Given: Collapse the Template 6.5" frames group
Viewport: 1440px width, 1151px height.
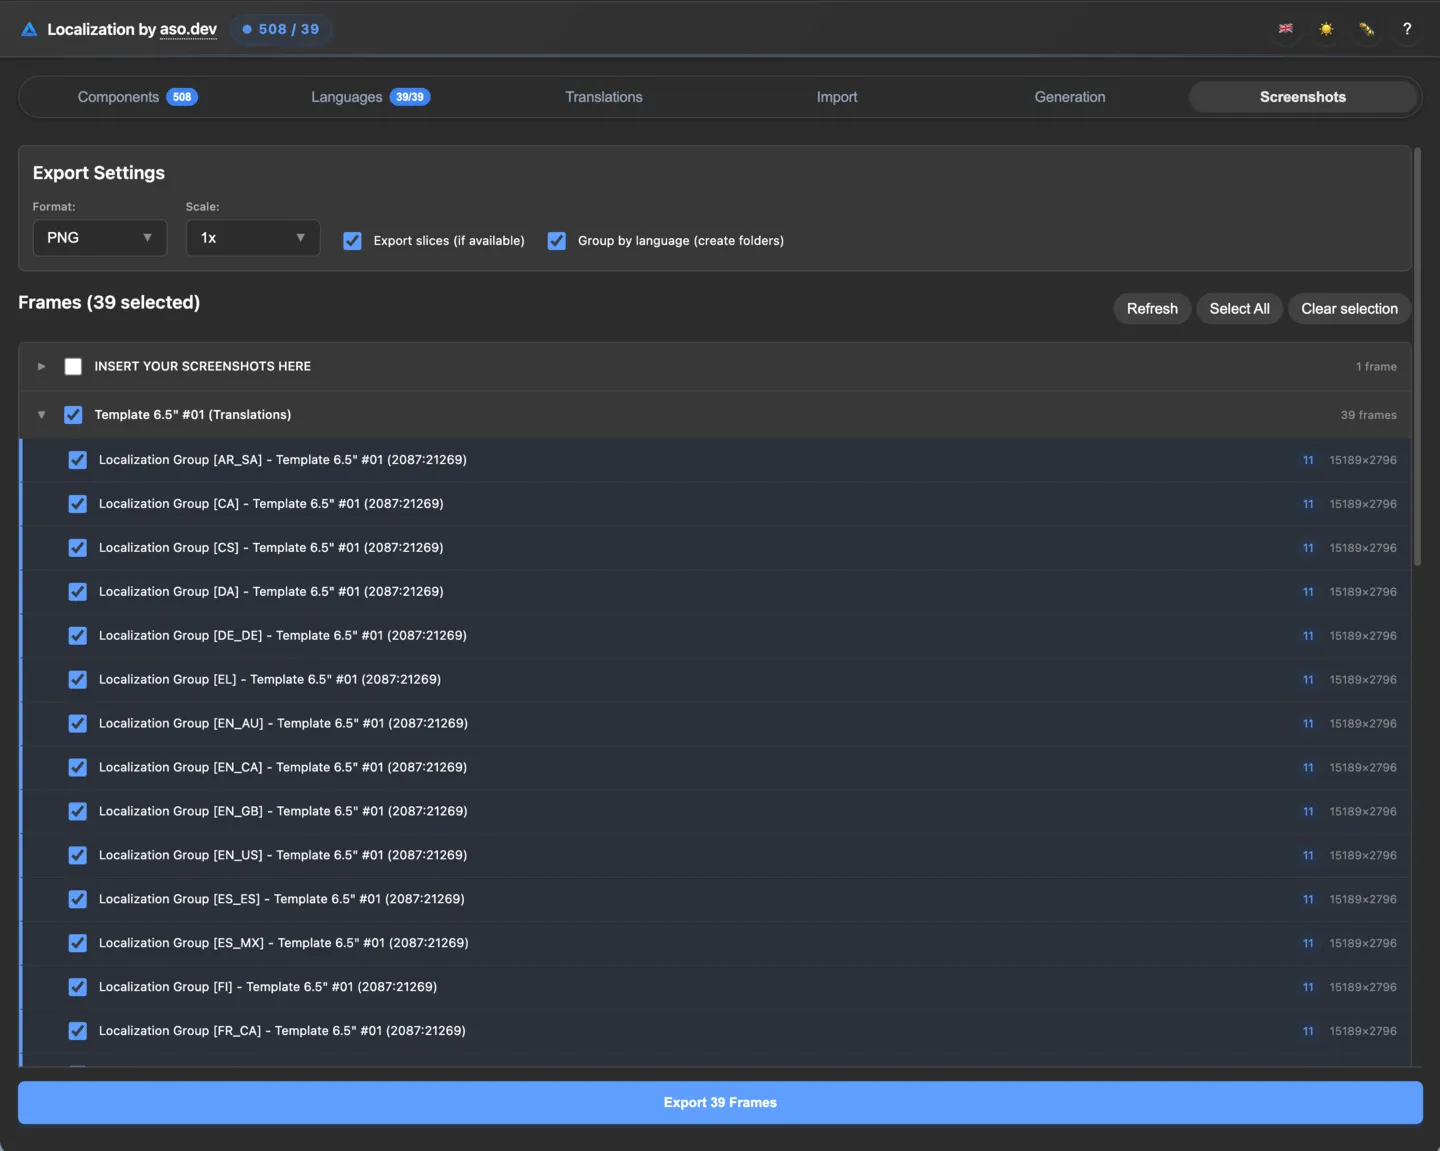Looking at the screenshot, I should click(x=41, y=414).
